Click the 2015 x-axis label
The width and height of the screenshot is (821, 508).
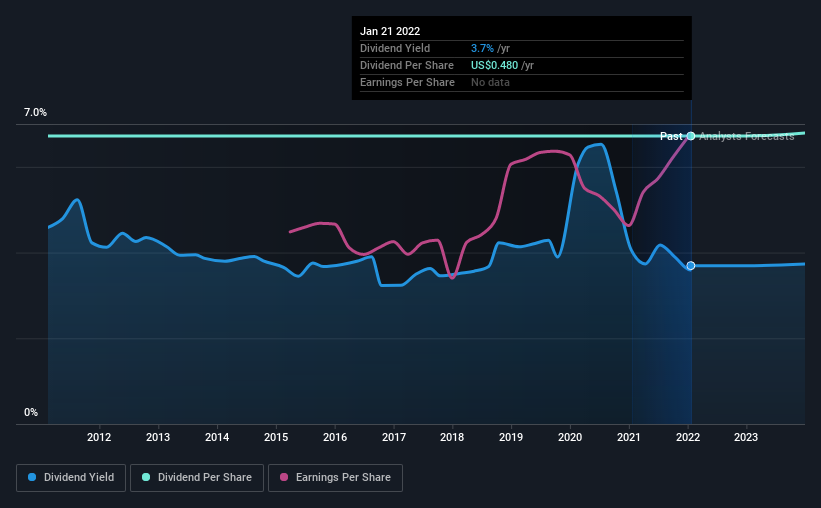[x=276, y=437]
